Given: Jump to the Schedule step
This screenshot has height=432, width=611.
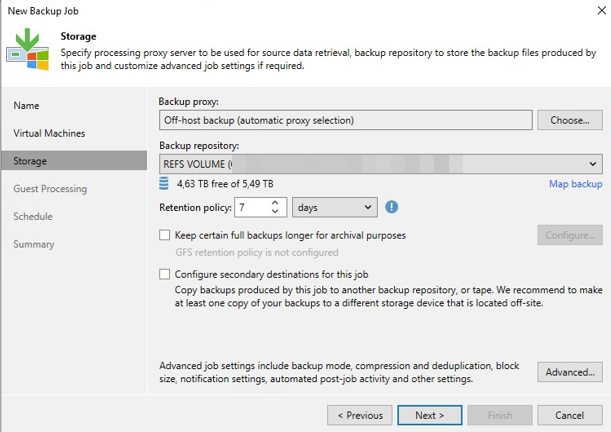Looking at the screenshot, I should coord(33,216).
